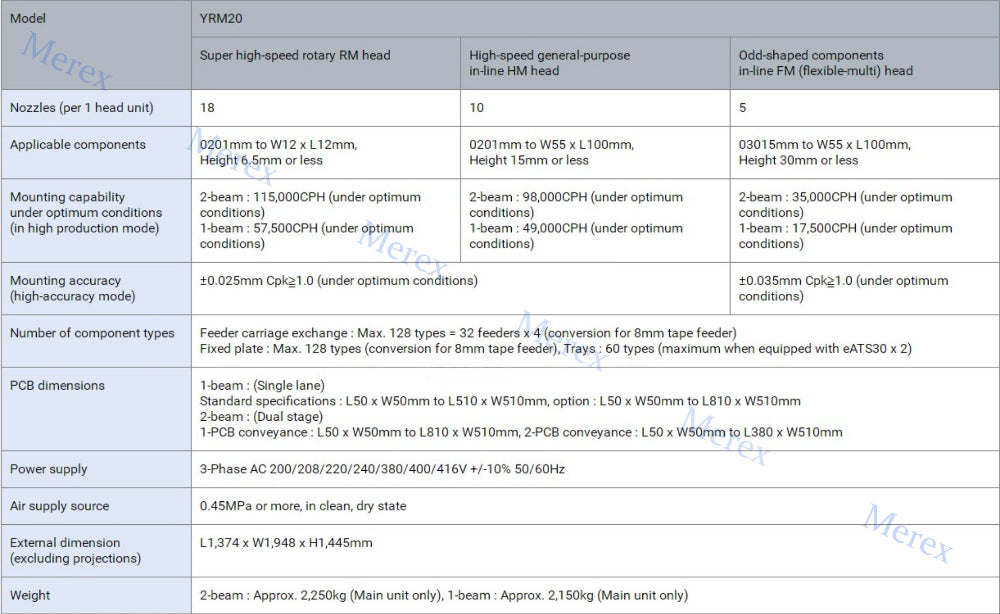Click the 'Number of component types' row label

pyautogui.click(x=92, y=333)
